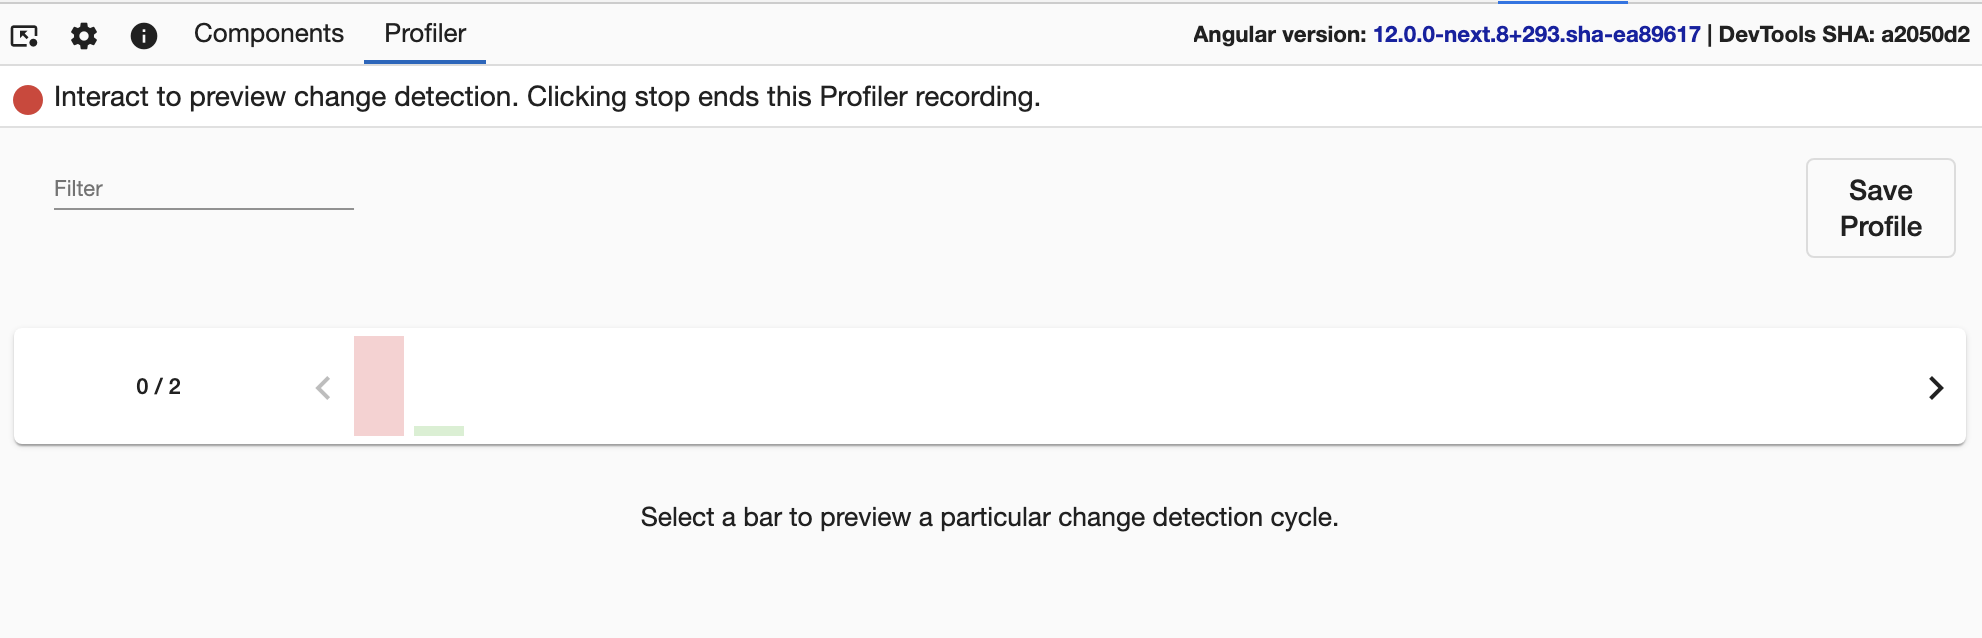Click the Save Profile button
Viewport: 1982px width, 638px height.
1880,207
